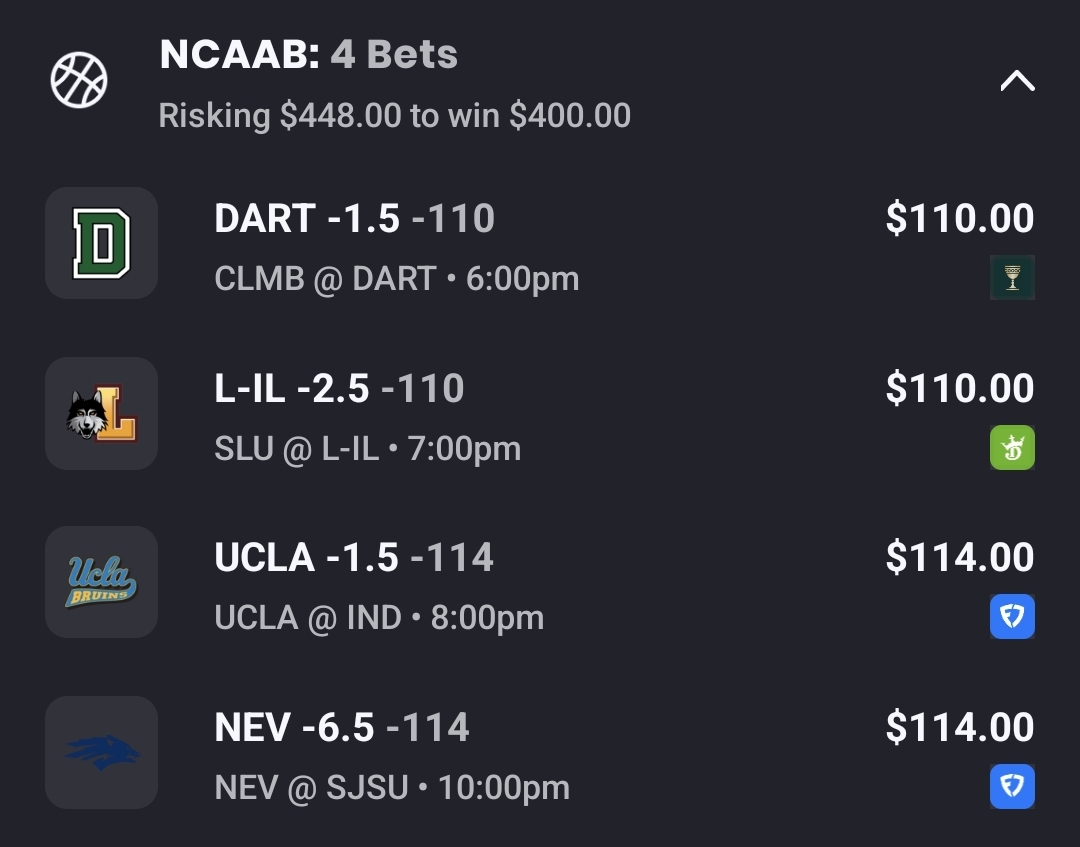The image size is (1080, 847).
Task: Open the L-IL -2.5 bet
Action: [339, 389]
